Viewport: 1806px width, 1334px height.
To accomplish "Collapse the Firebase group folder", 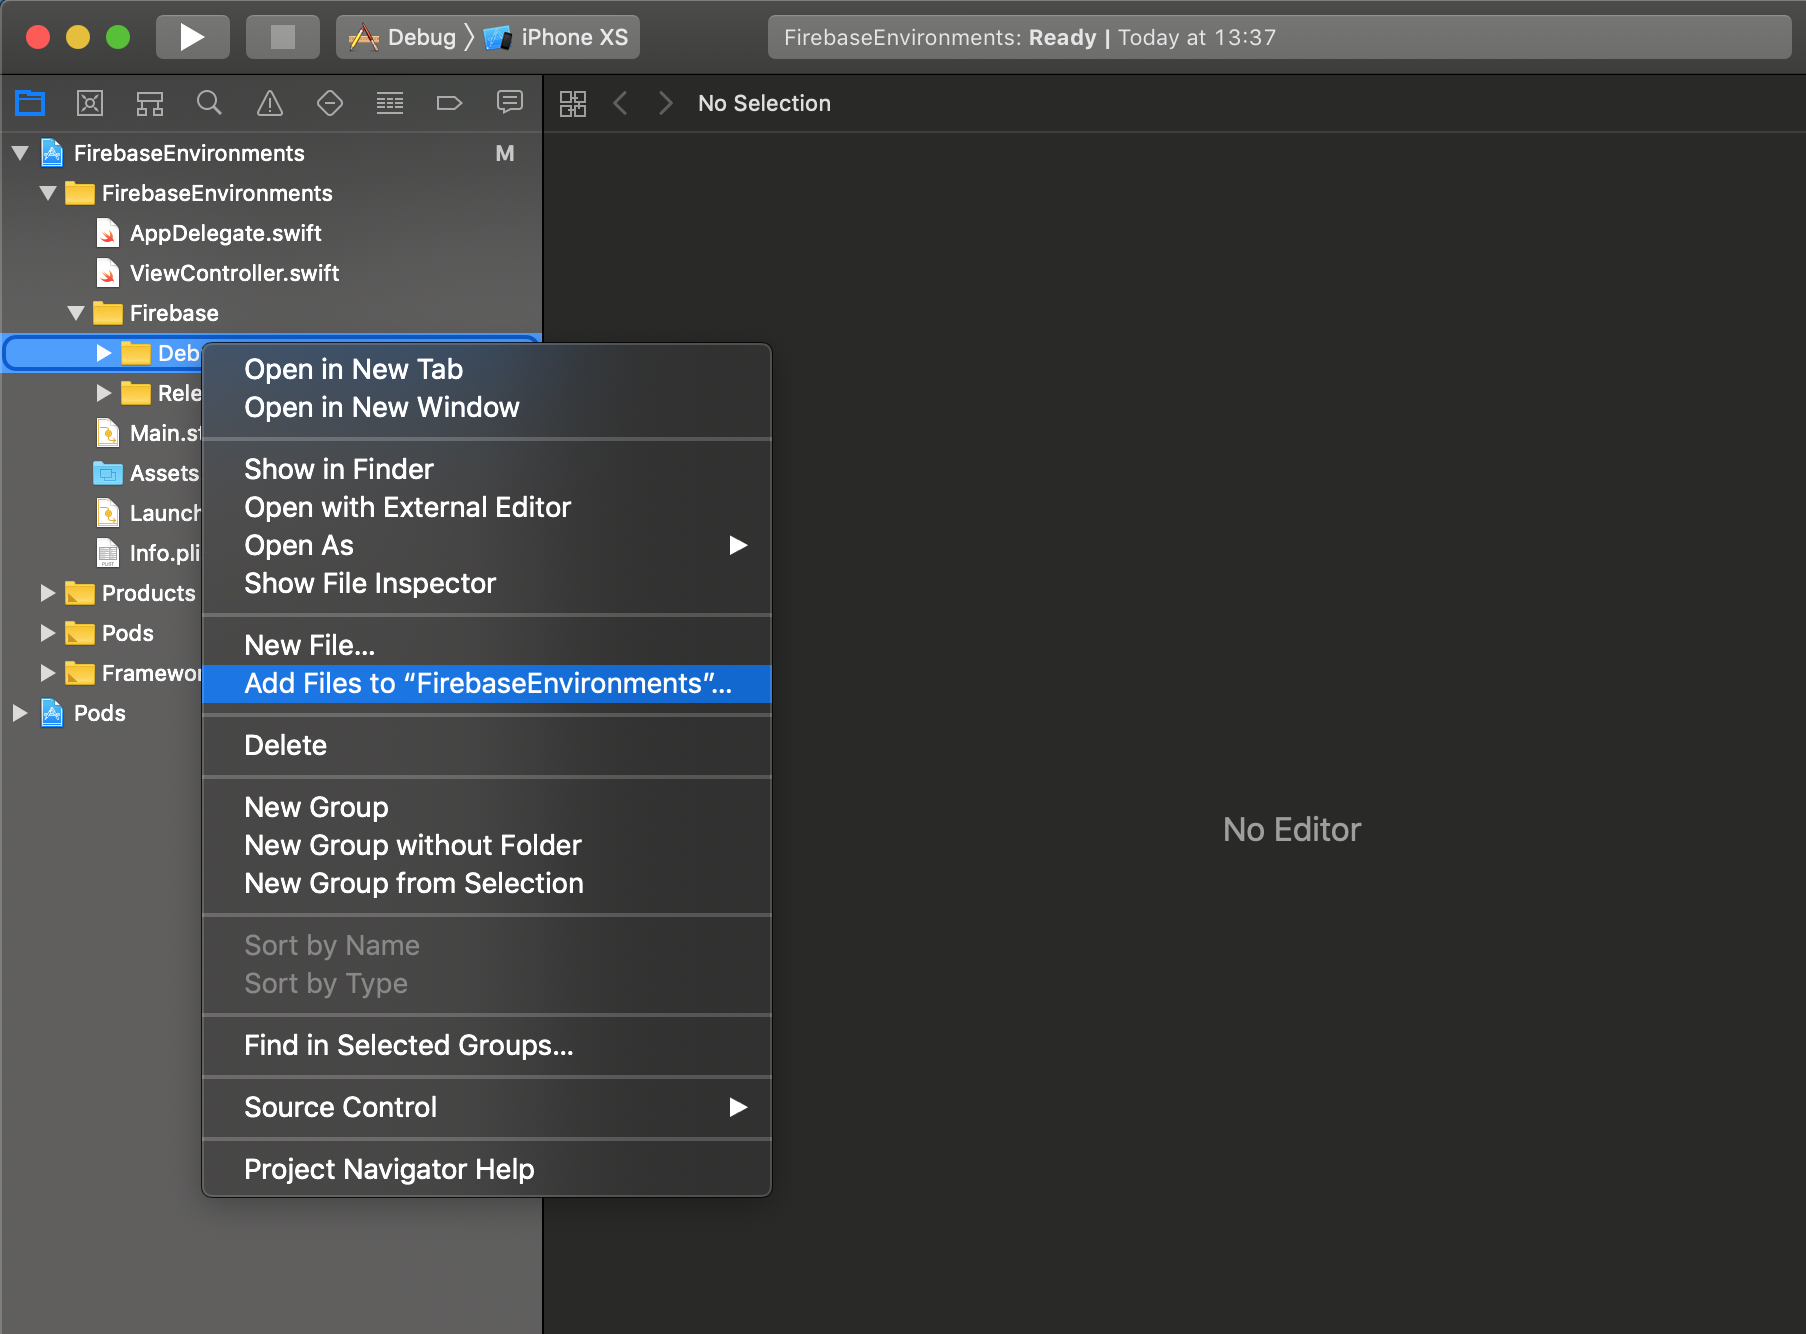I will pos(76,313).
